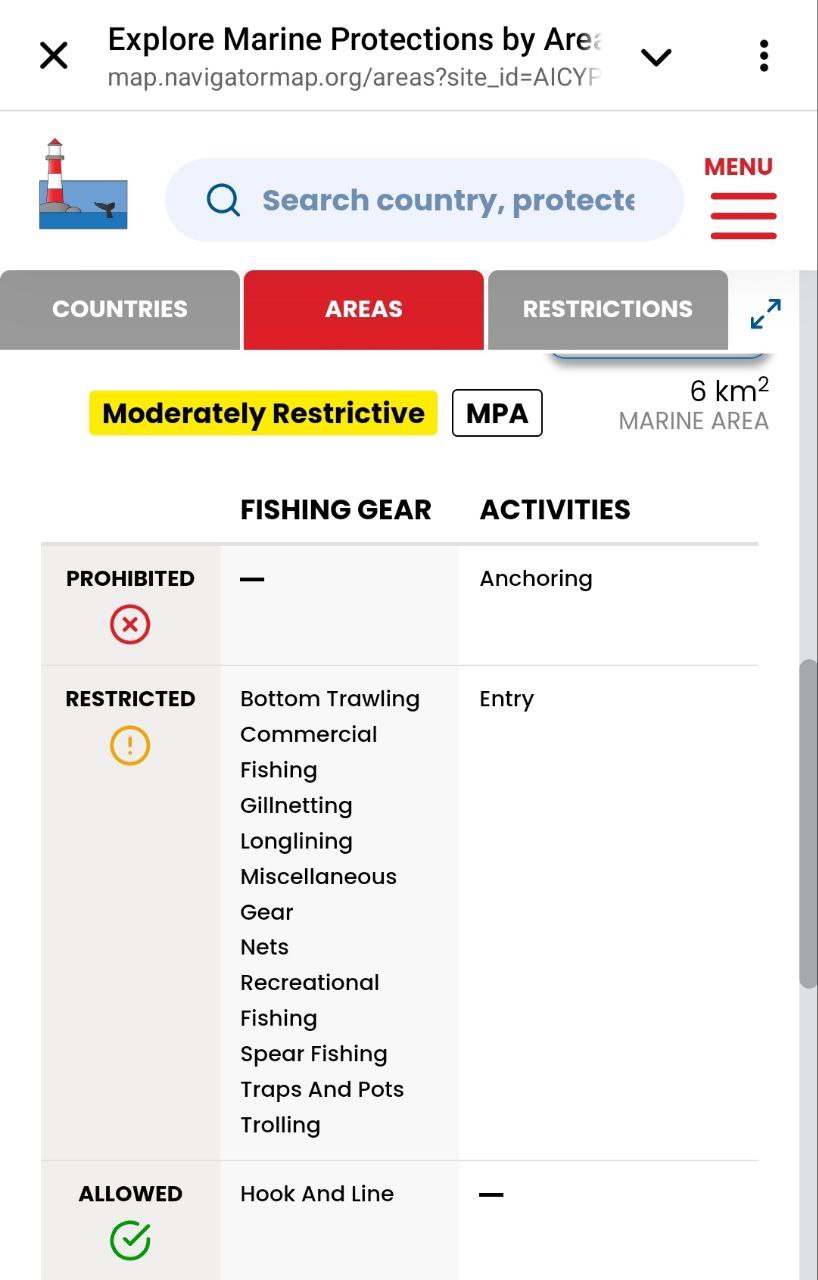Switch to the Countries tab
This screenshot has height=1280, width=818.
coord(120,309)
